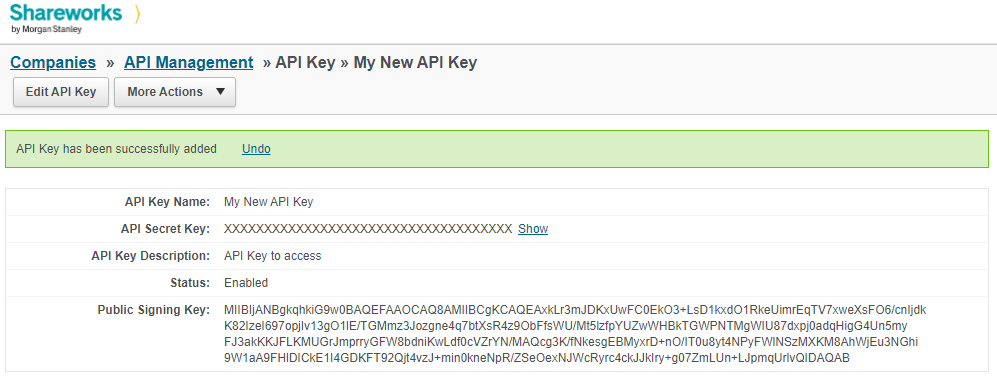Open the More Actions dropdown
The width and height of the screenshot is (997, 378).
tap(175, 92)
